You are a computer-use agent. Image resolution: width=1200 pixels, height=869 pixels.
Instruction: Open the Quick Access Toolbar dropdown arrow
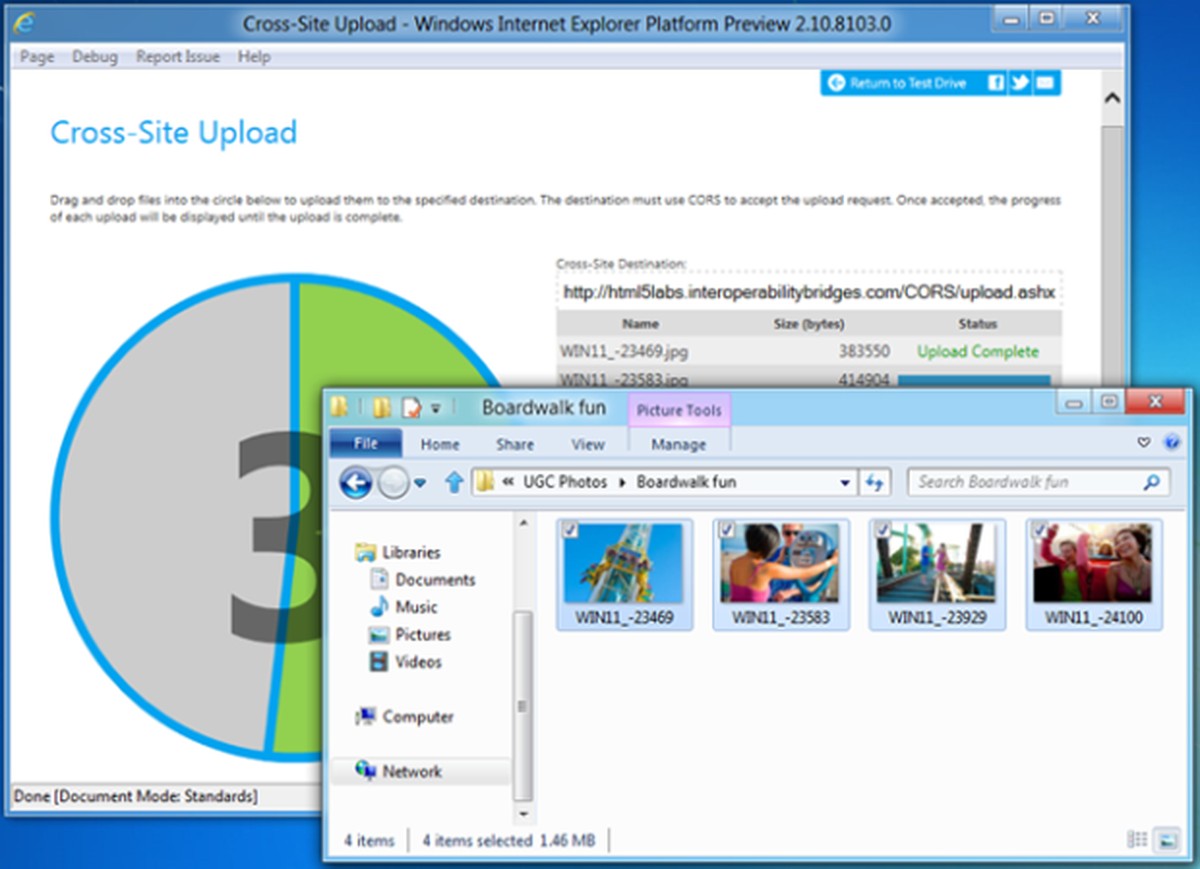click(x=437, y=407)
